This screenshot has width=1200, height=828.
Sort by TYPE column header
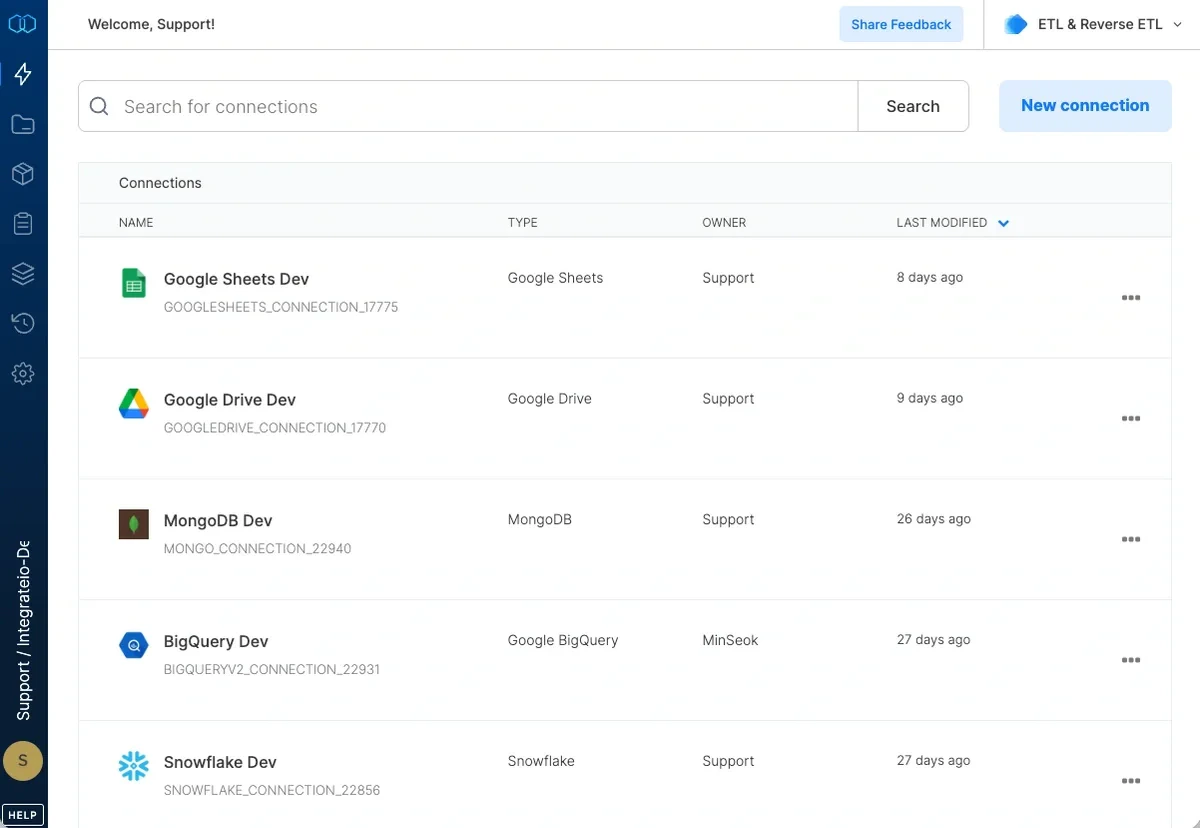pos(522,223)
